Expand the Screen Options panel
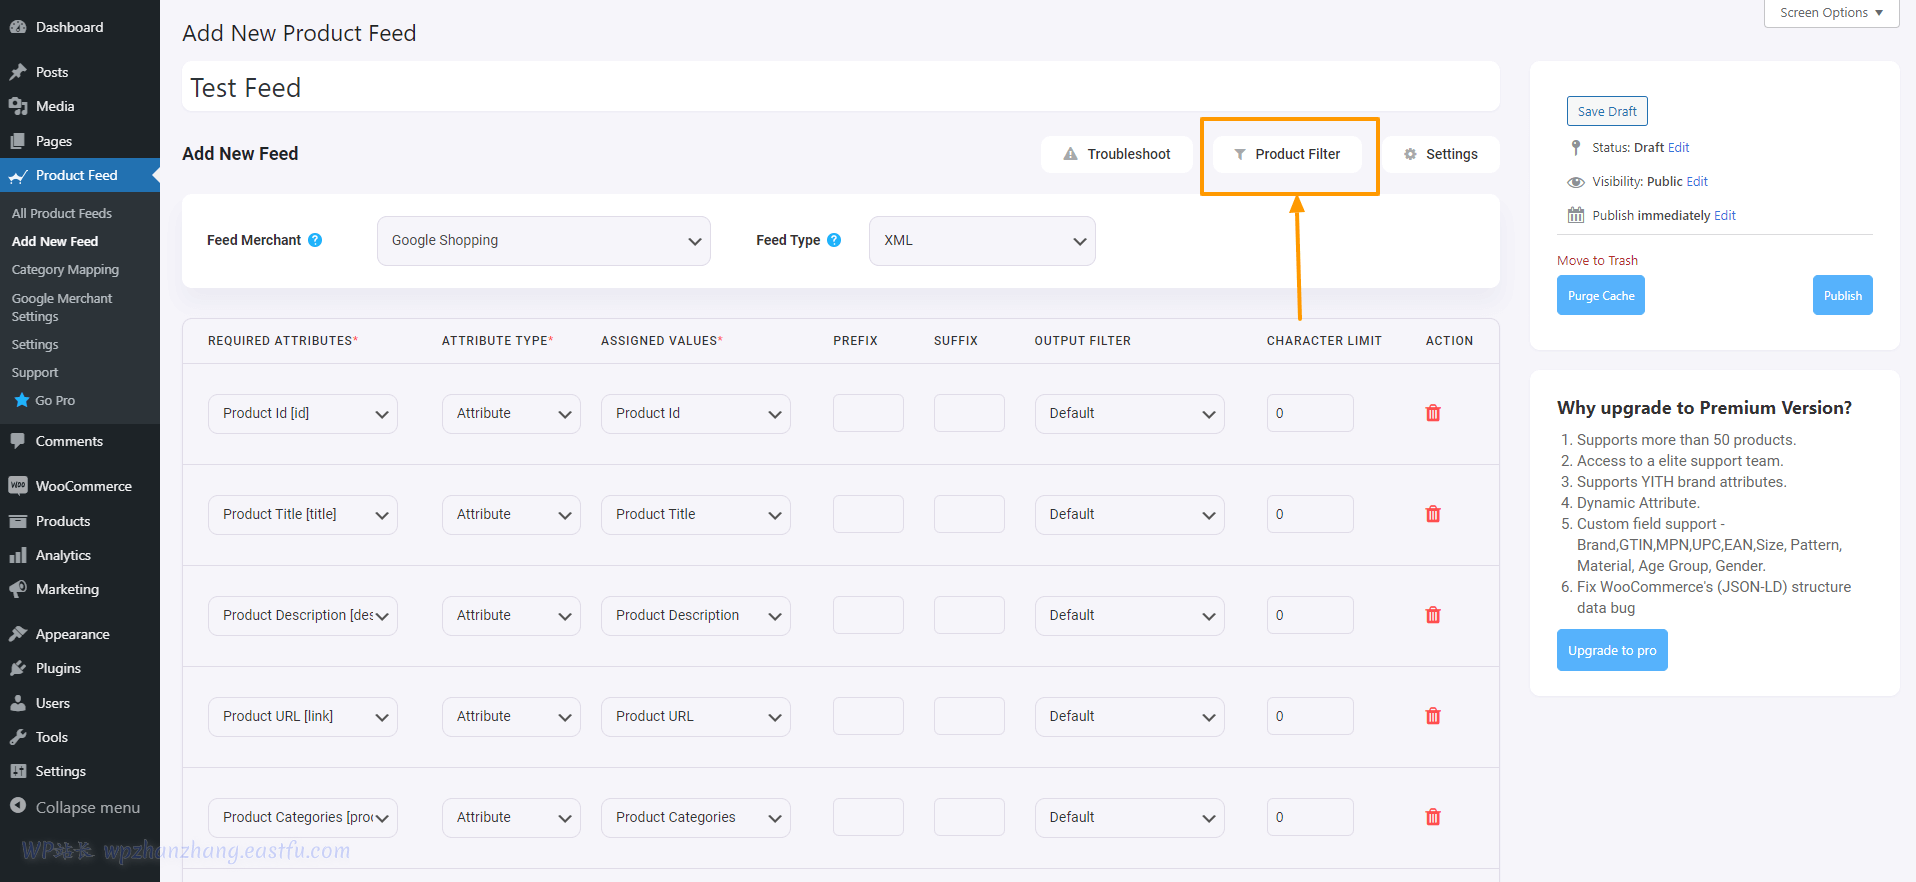 click(x=1830, y=13)
